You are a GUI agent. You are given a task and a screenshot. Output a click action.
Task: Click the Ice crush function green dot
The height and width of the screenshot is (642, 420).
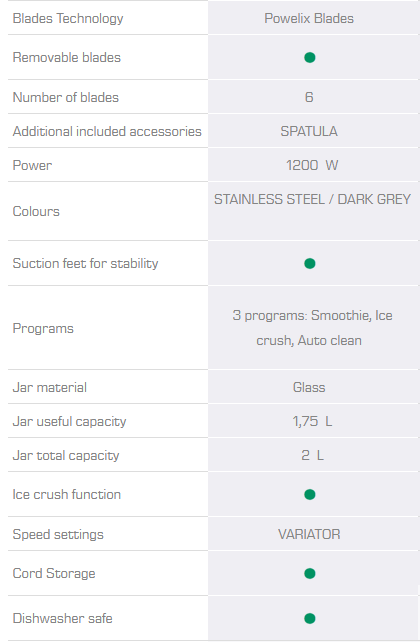pos(309,495)
